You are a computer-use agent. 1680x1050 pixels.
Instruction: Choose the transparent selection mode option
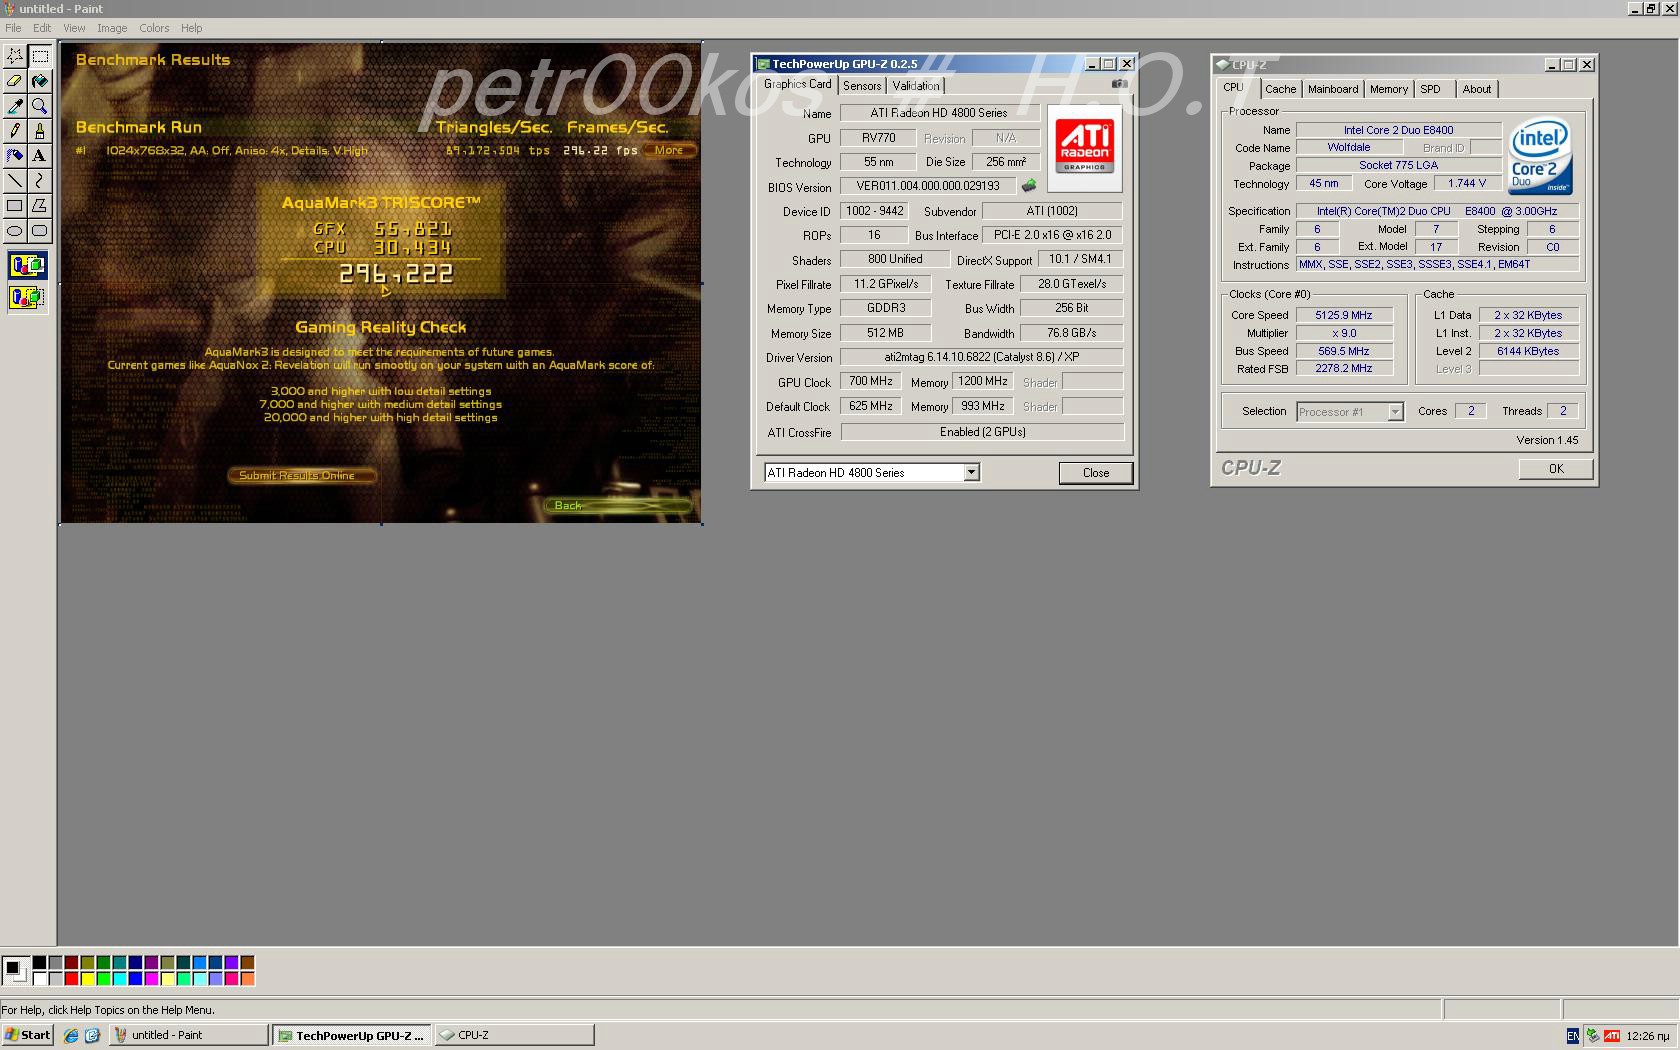[x=27, y=297]
